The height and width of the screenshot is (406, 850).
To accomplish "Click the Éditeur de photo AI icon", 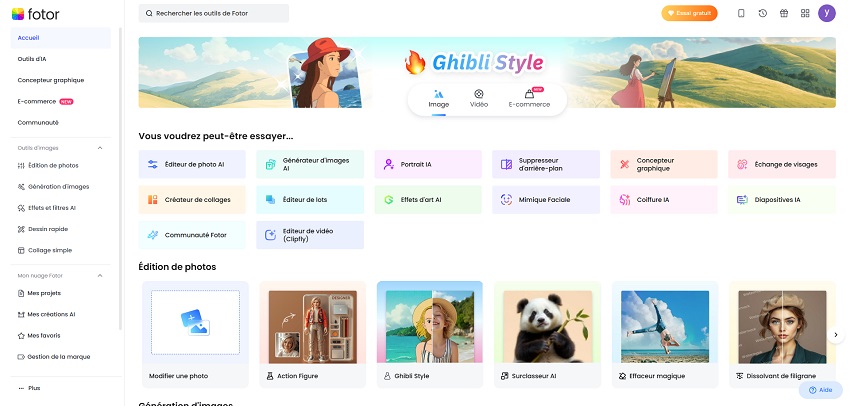I will (x=152, y=164).
